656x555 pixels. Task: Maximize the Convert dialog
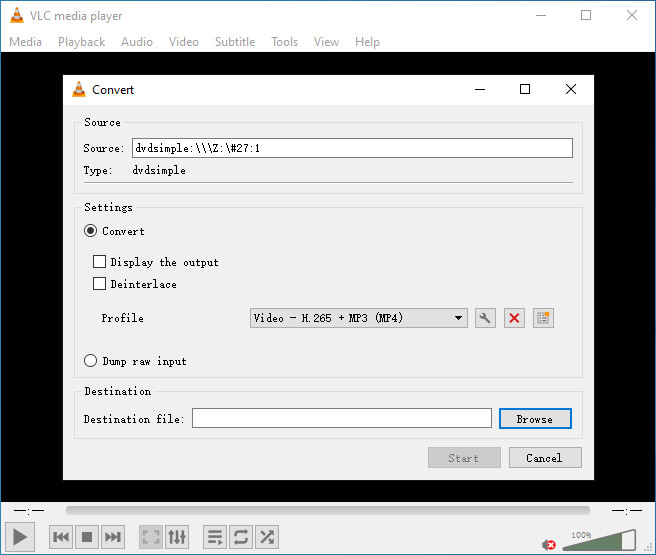point(525,89)
